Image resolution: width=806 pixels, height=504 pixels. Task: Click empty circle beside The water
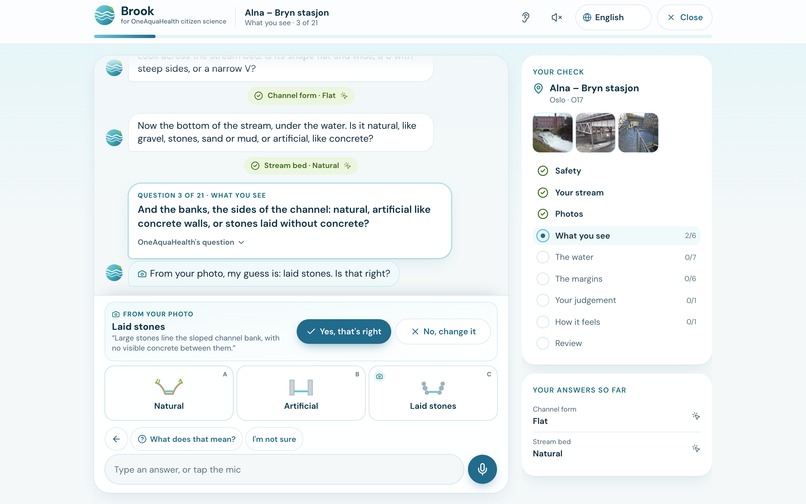(543, 257)
